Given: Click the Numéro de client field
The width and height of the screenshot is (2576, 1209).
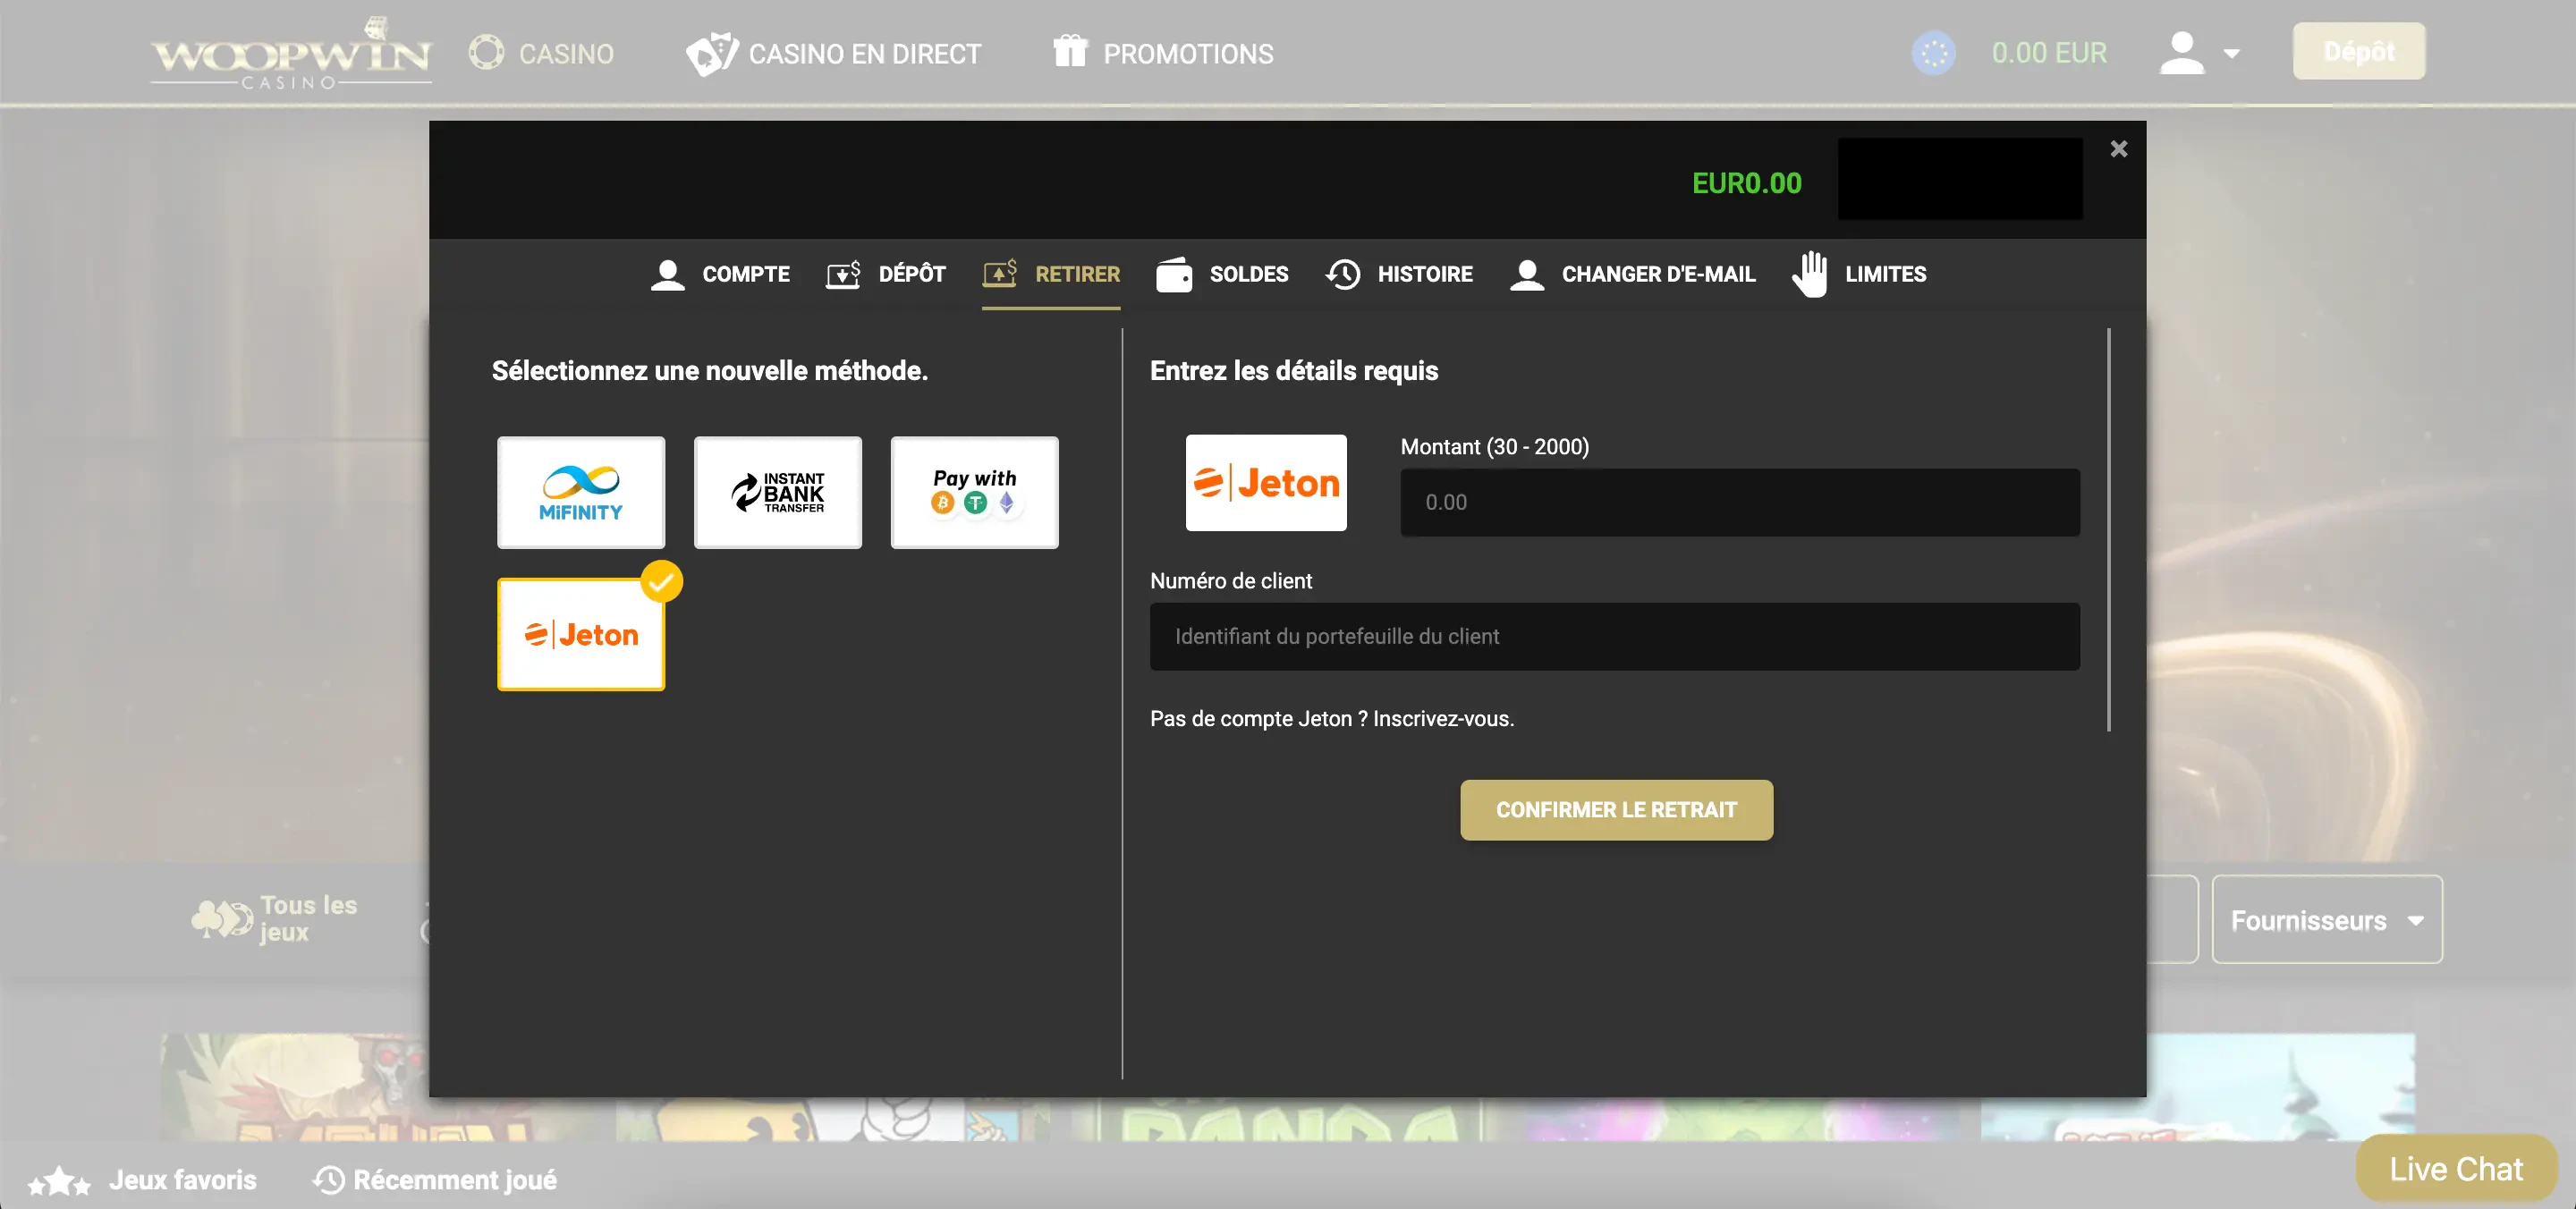Looking at the screenshot, I should [x=1613, y=636].
